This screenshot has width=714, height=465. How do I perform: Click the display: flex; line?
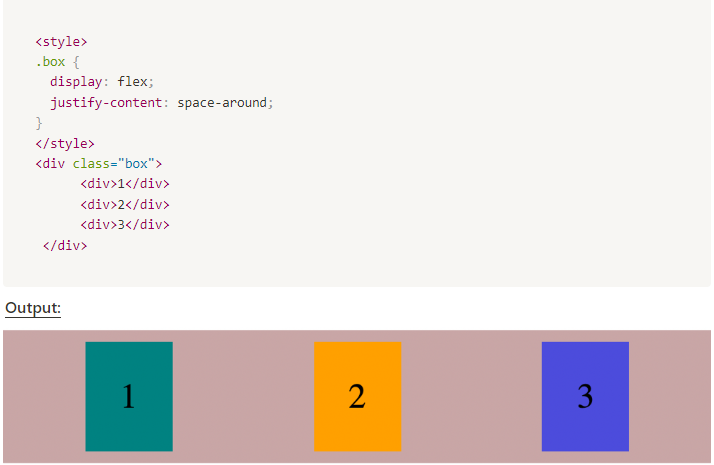102,82
